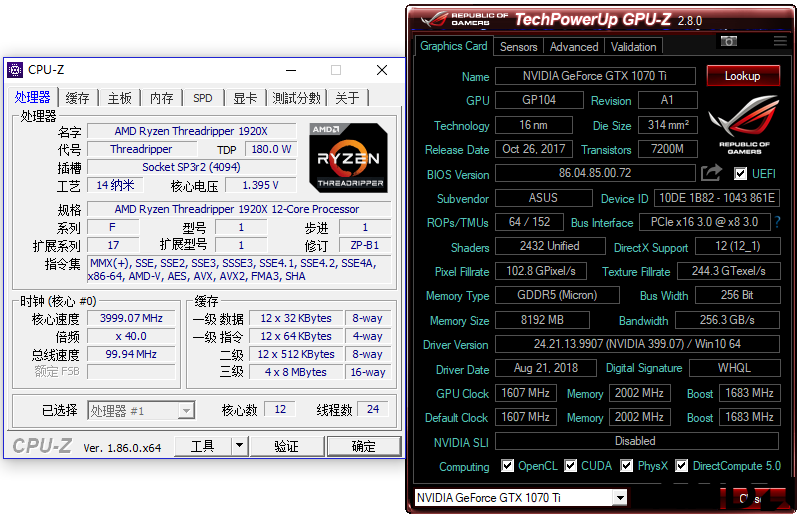This screenshot has height=517, width=800.
Task: Click the NVIDIA SLI Disabled field
Action: coord(637,440)
